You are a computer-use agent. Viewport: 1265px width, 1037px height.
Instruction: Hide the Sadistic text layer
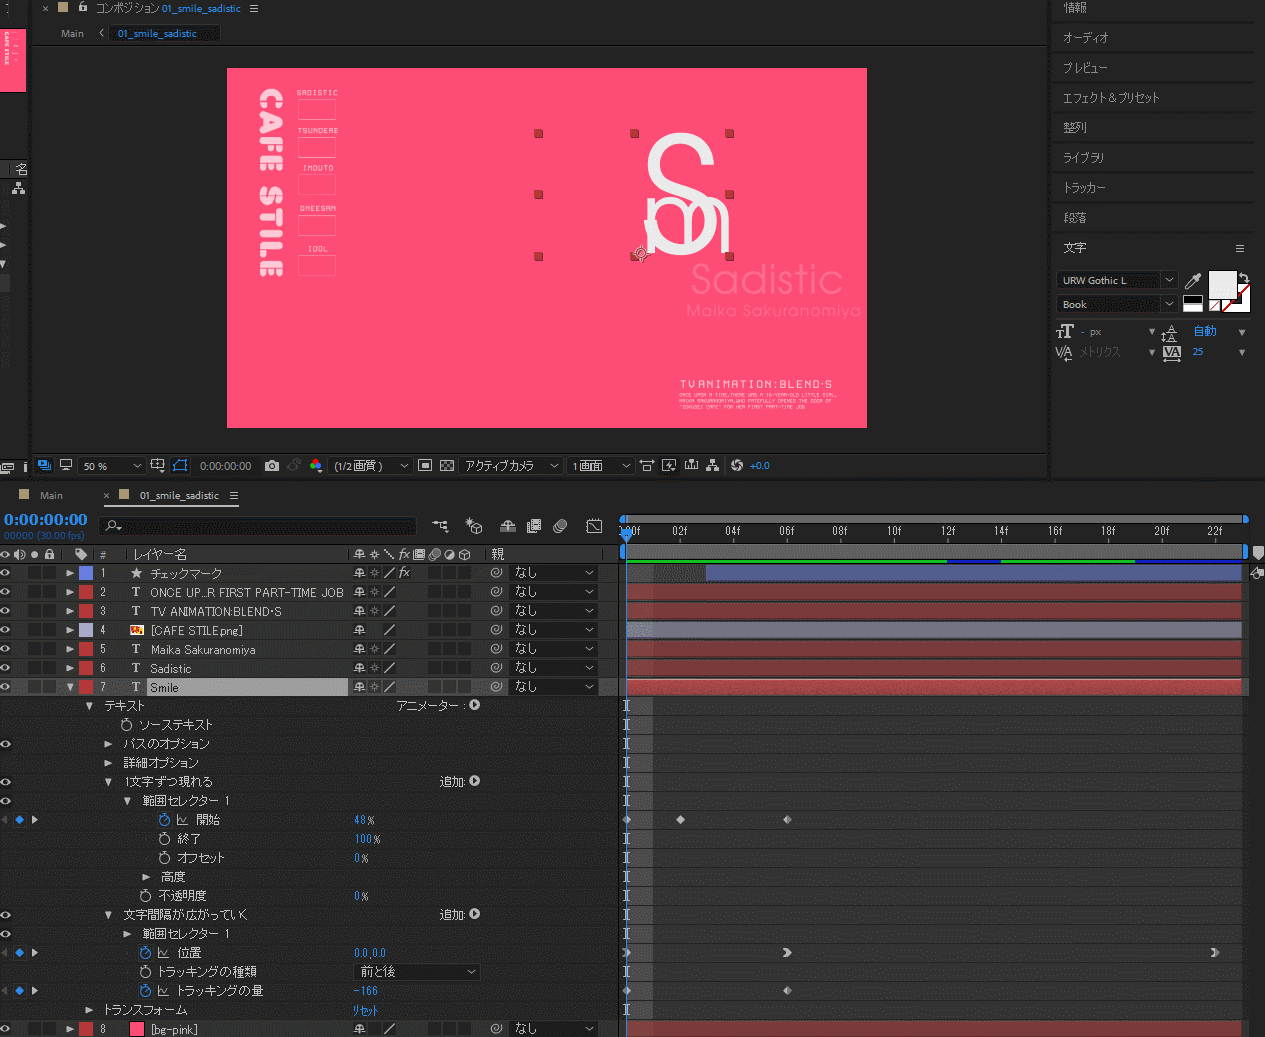[5, 668]
